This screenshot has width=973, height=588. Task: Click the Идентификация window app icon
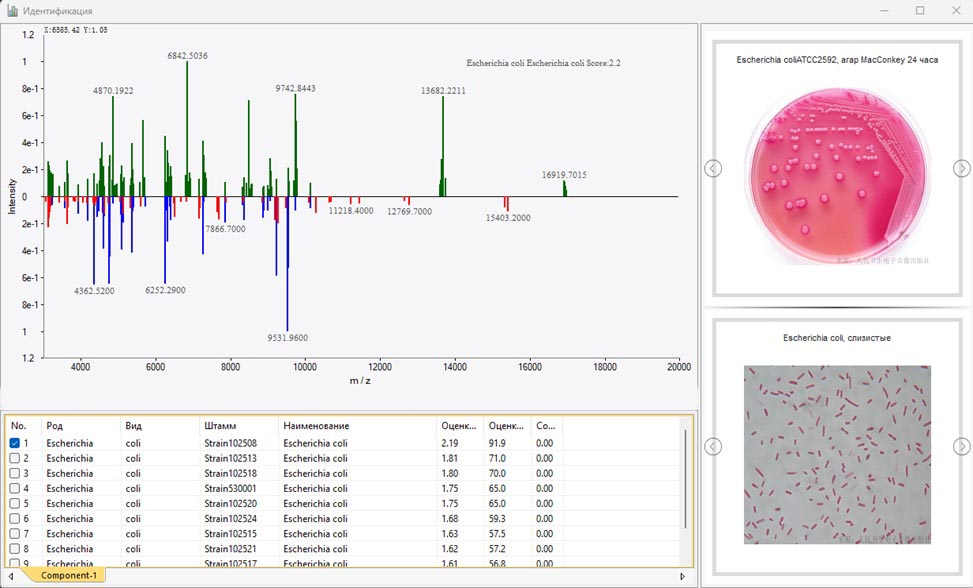[11, 11]
